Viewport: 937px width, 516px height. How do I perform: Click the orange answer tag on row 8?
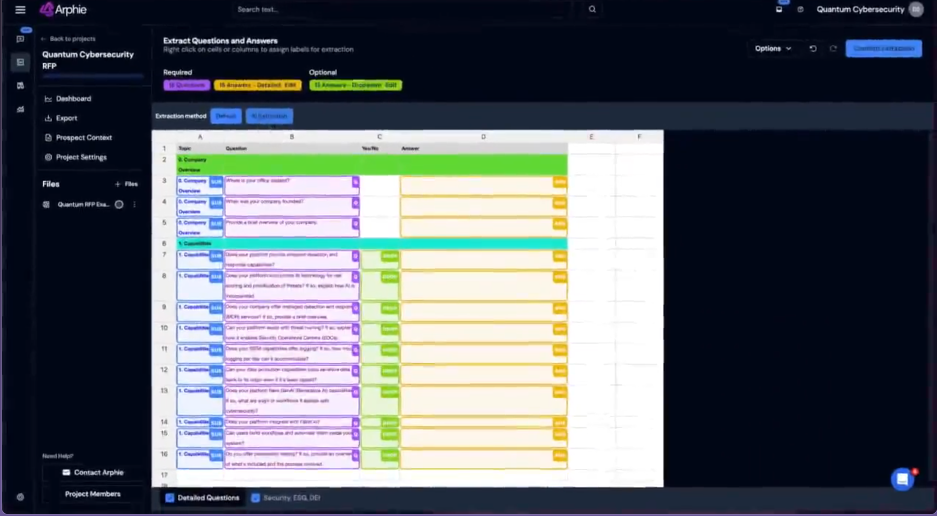click(559, 277)
